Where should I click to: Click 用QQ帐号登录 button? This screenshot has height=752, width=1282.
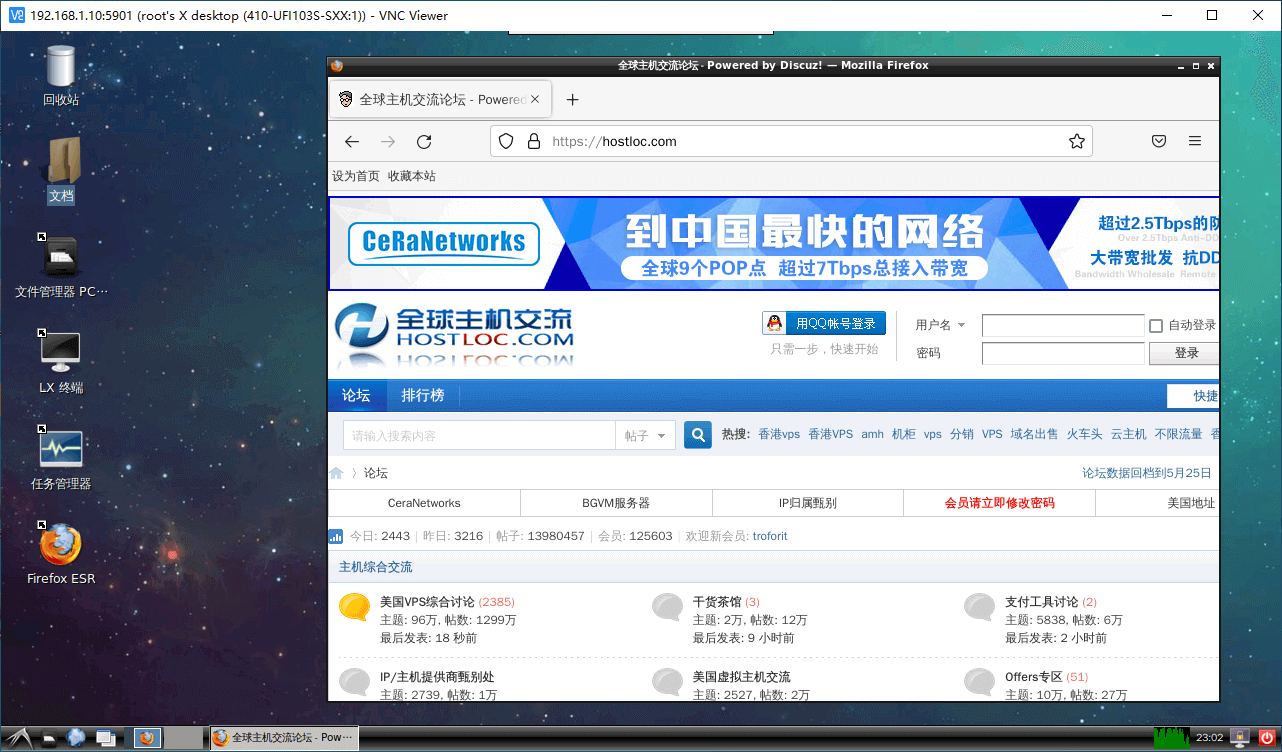[824, 323]
